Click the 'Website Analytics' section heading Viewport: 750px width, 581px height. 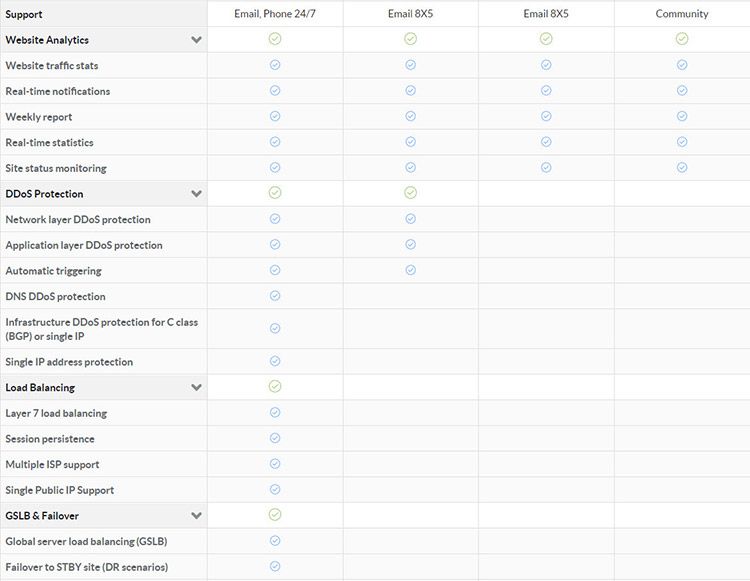pos(47,40)
